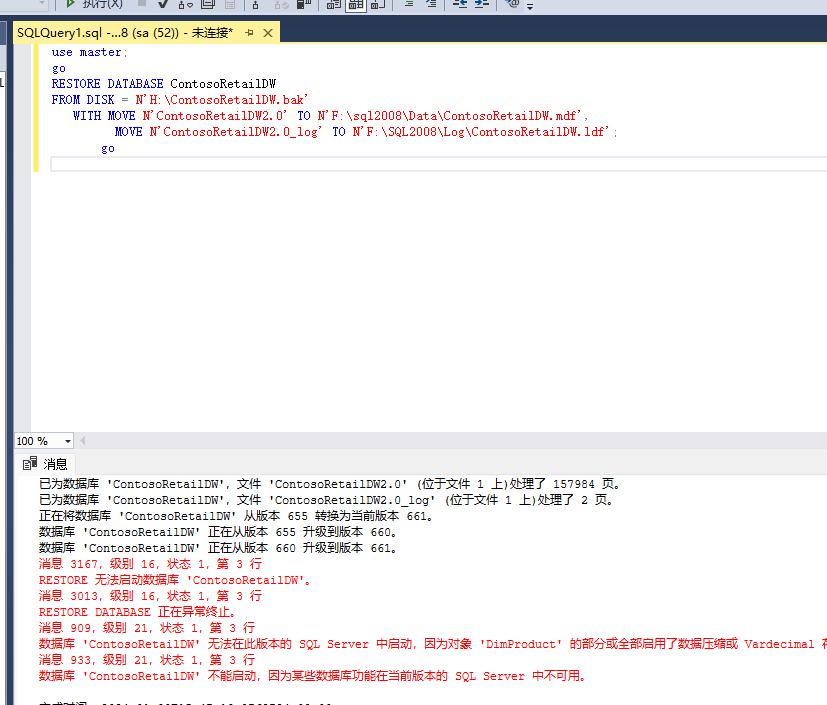Click the FROM DISK ContosoRetailDW.bak line
This screenshot has width=827, height=705.
click(x=180, y=100)
